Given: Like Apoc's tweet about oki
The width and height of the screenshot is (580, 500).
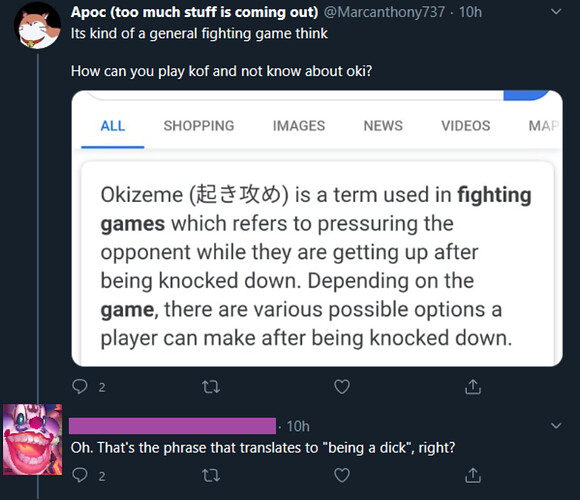Looking at the screenshot, I should point(342,387).
